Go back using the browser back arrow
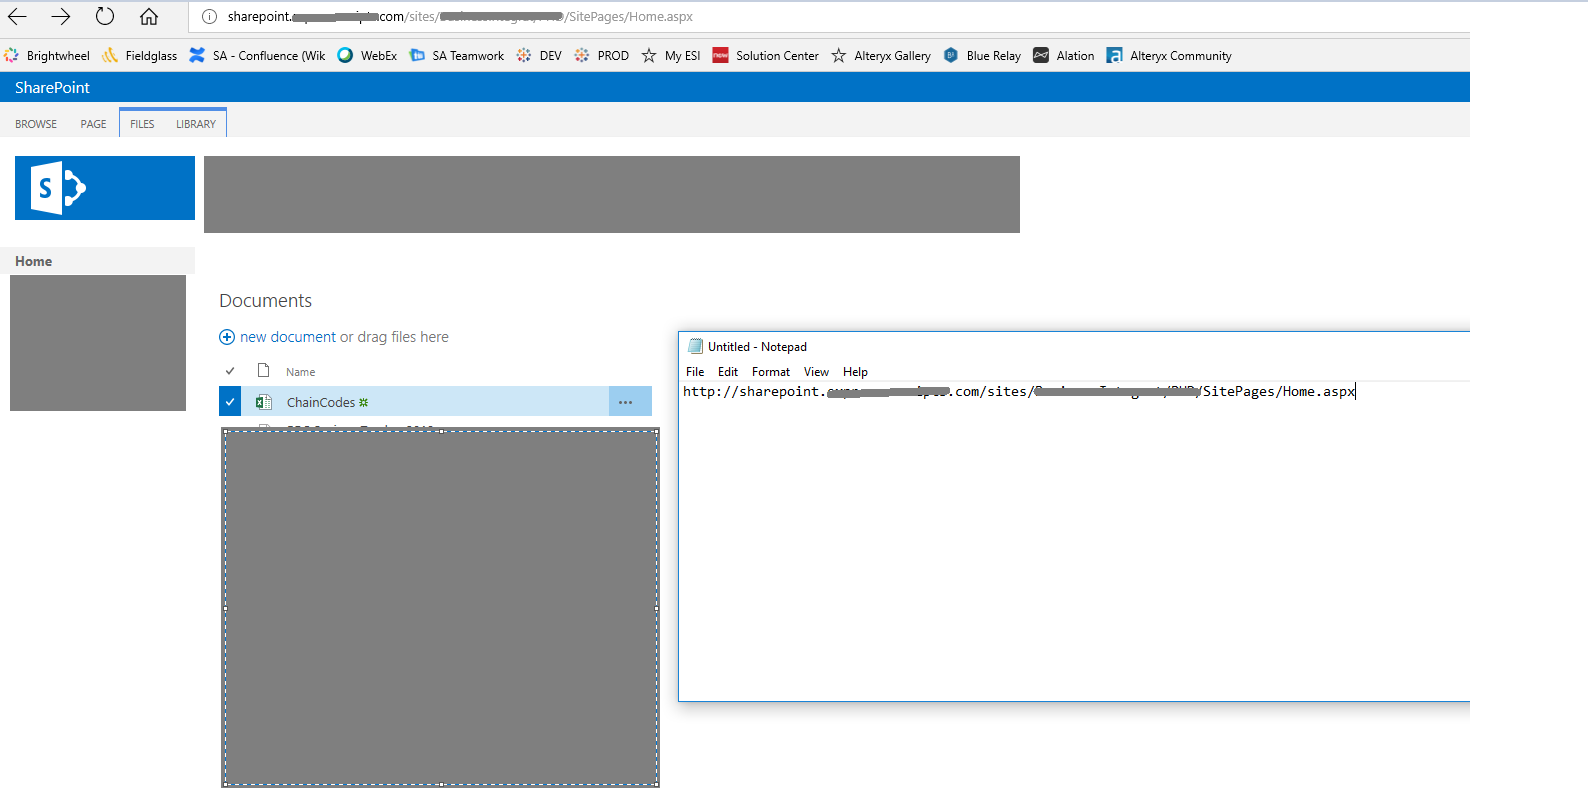Viewport: 1588px width, 803px height. [x=17, y=16]
